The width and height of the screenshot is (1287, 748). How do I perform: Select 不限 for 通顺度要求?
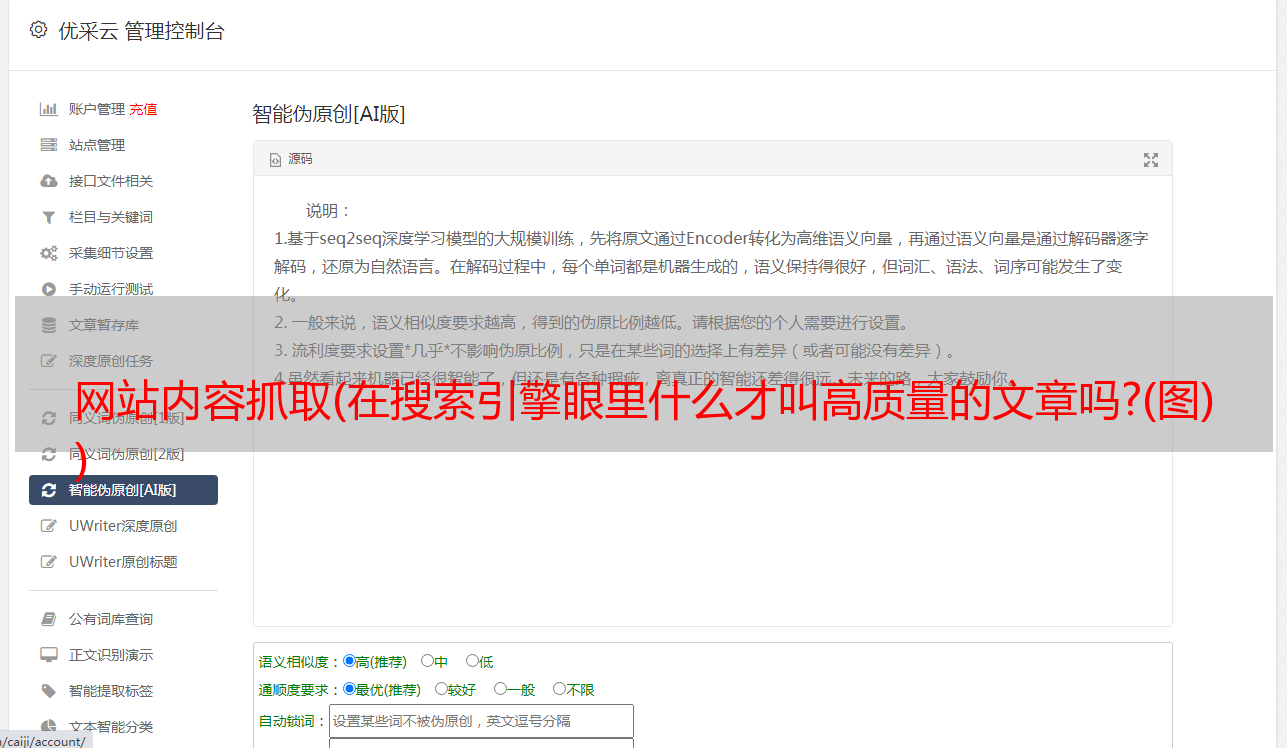click(x=559, y=689)
